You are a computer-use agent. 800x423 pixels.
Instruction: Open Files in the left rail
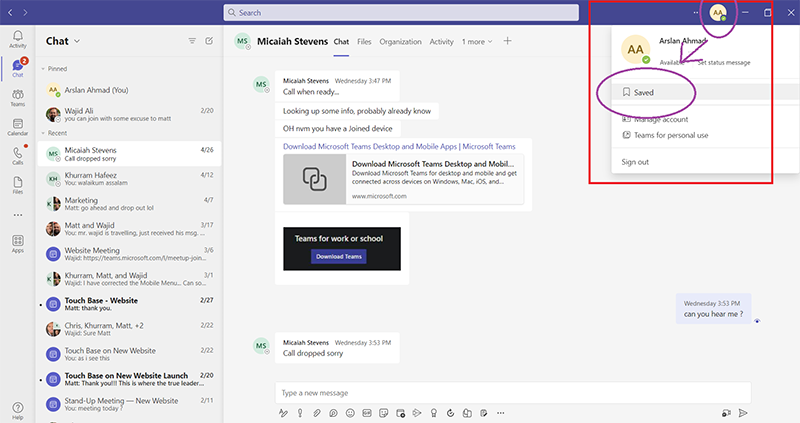[18, 184]
